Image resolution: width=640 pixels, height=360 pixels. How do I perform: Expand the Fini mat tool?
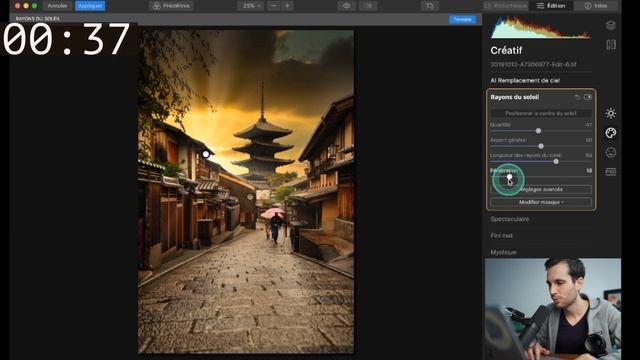coord(501,236)
